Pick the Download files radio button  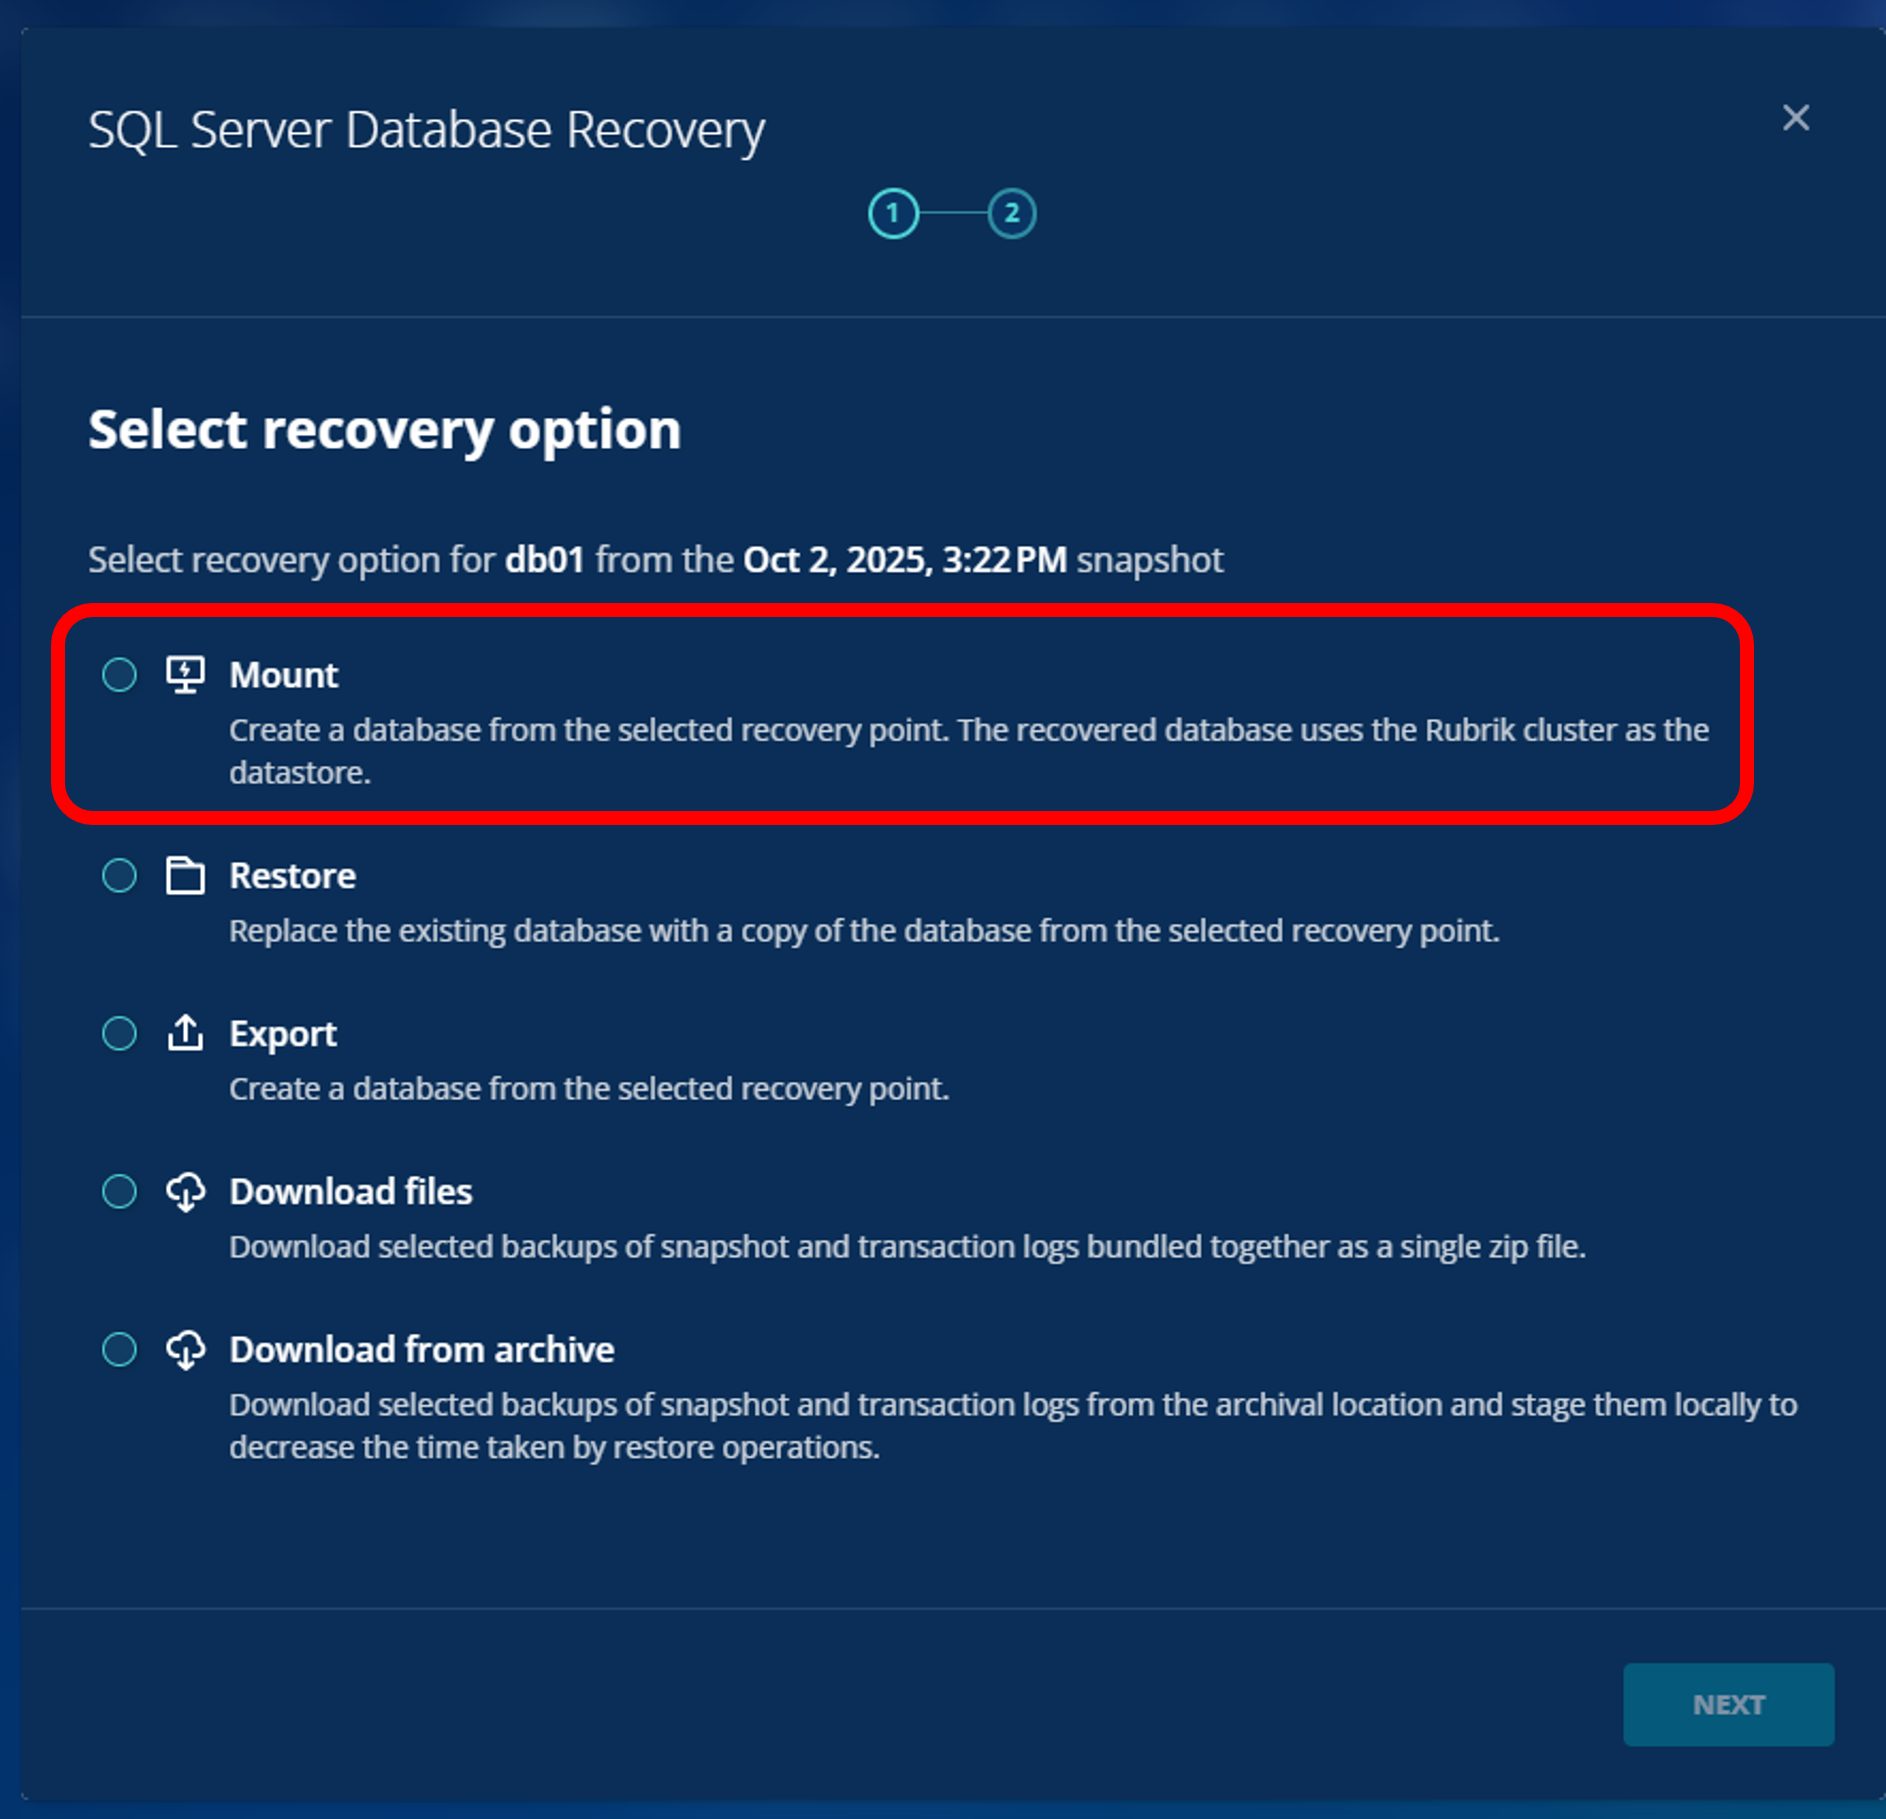point(120,1191)
